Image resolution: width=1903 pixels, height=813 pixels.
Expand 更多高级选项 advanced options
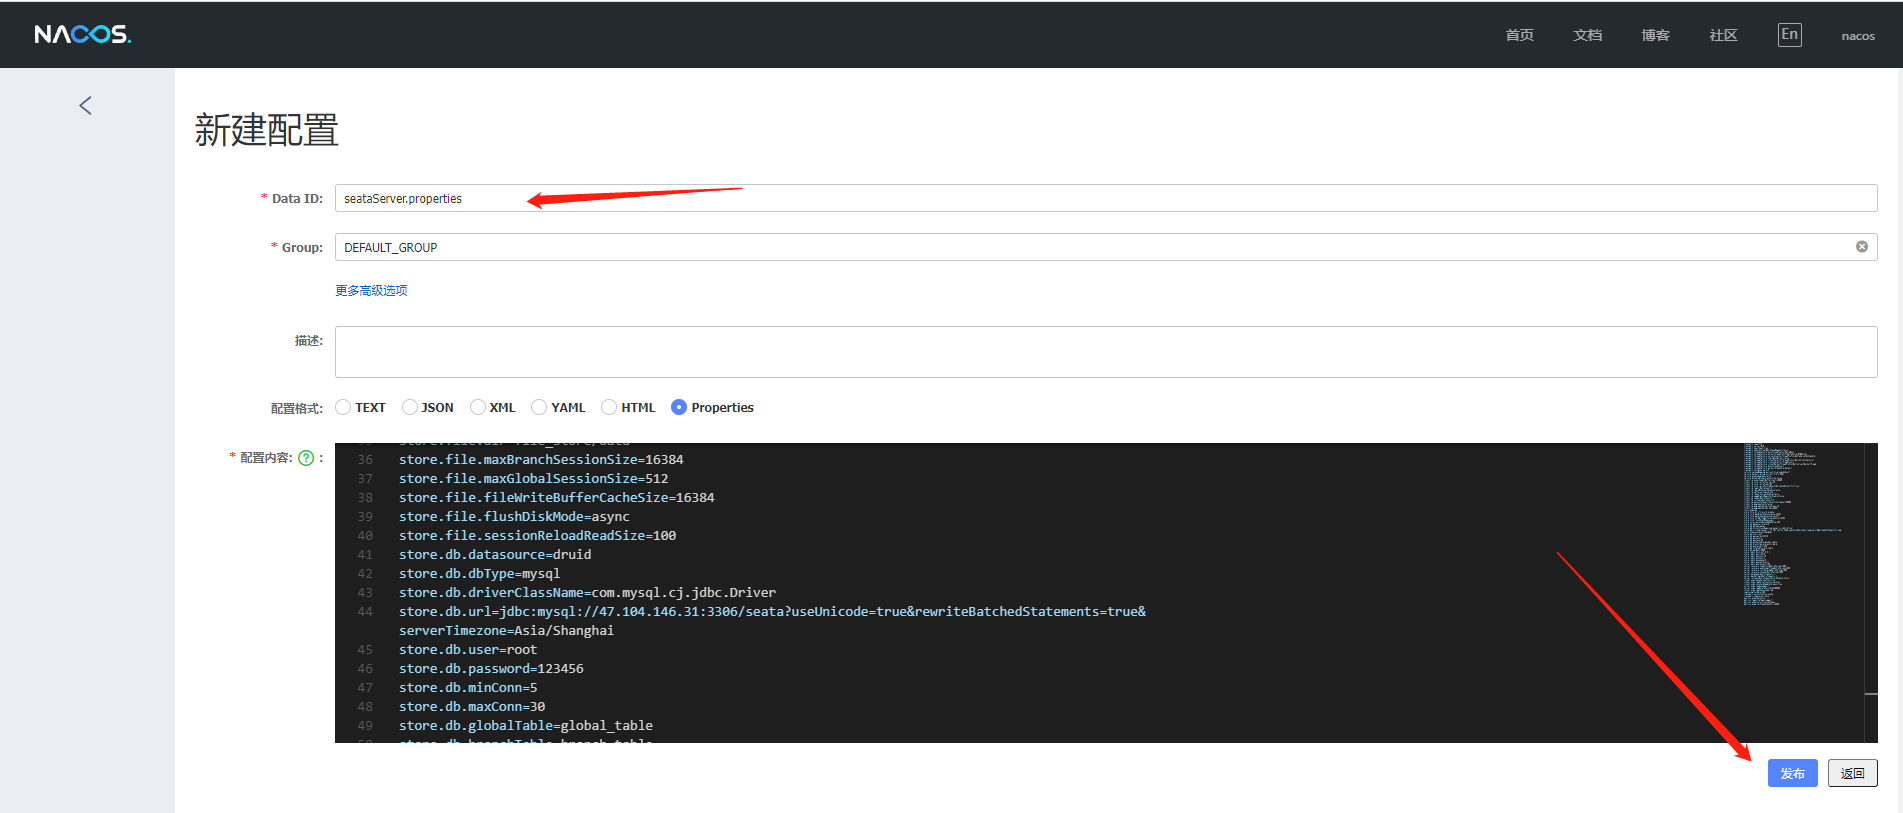(371, 291)
